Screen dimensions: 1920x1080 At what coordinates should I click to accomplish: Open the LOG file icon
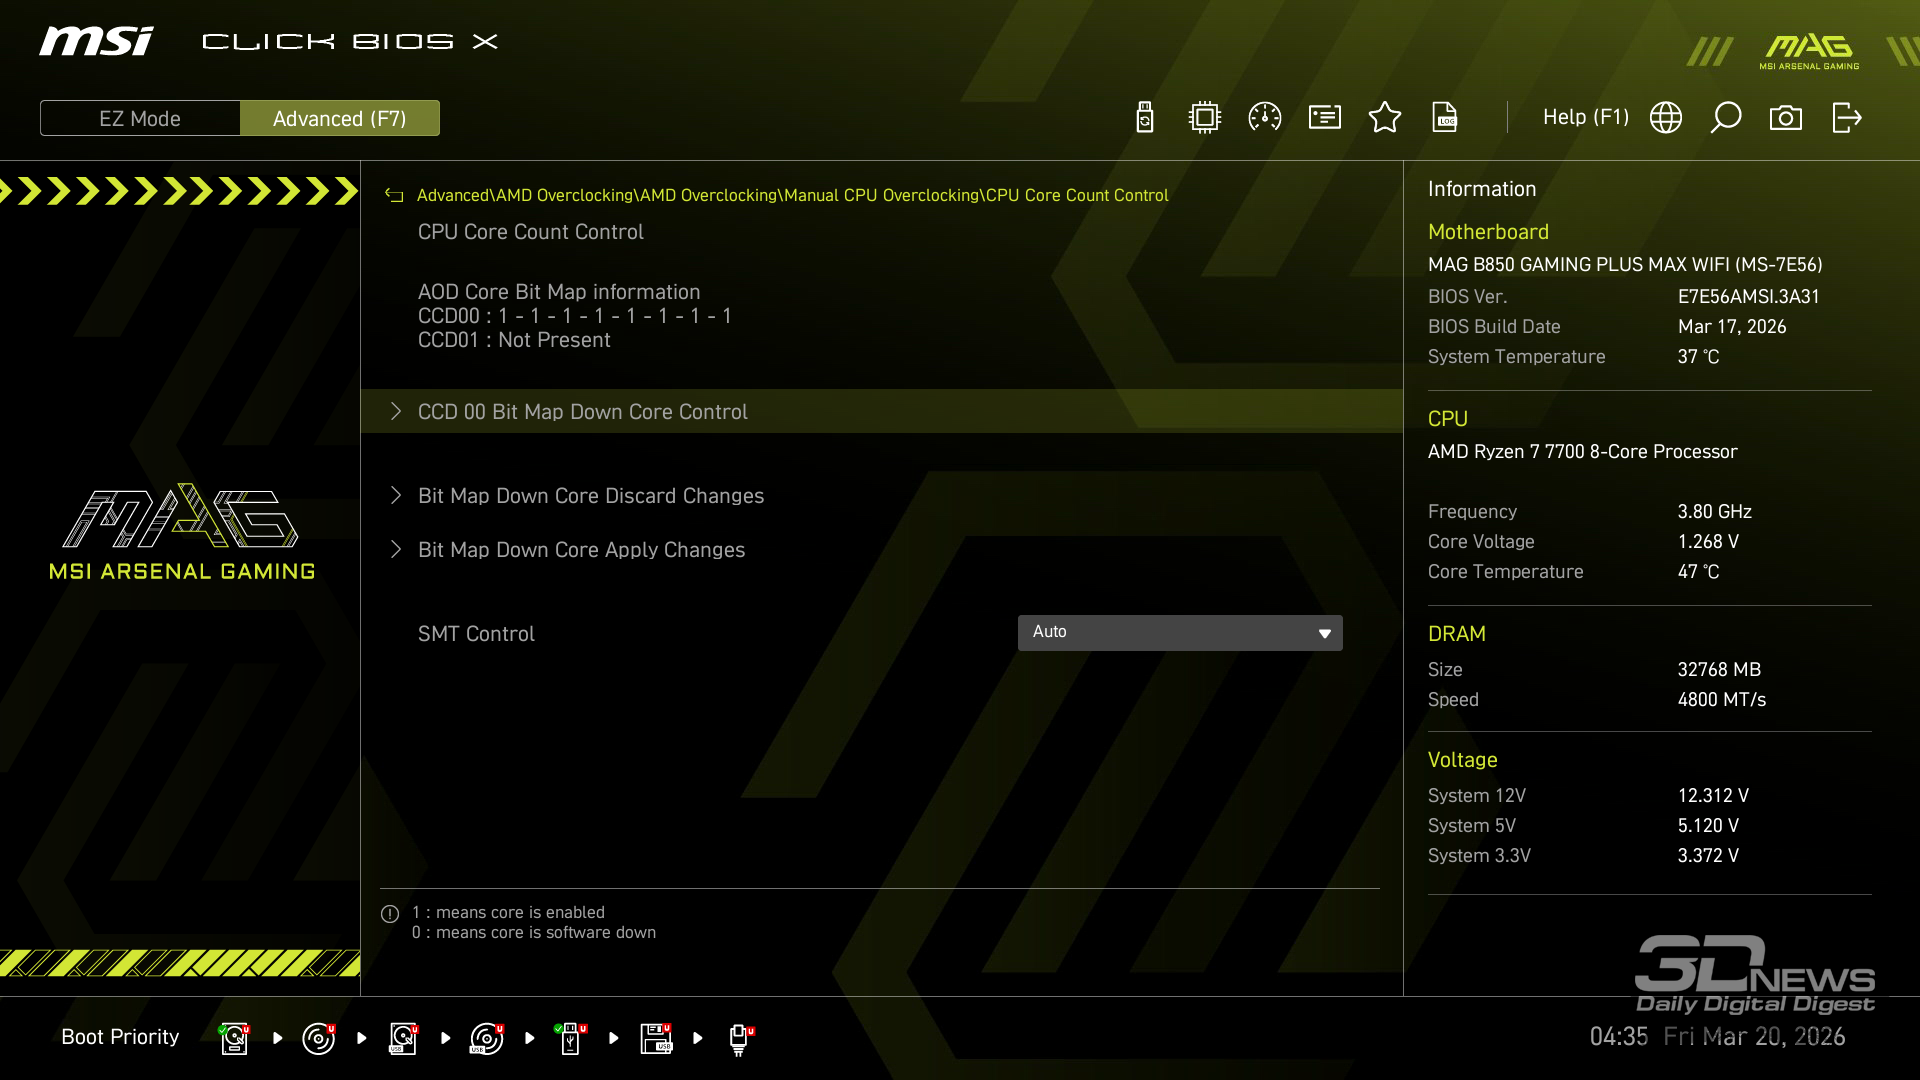[x=1445, y=118]
